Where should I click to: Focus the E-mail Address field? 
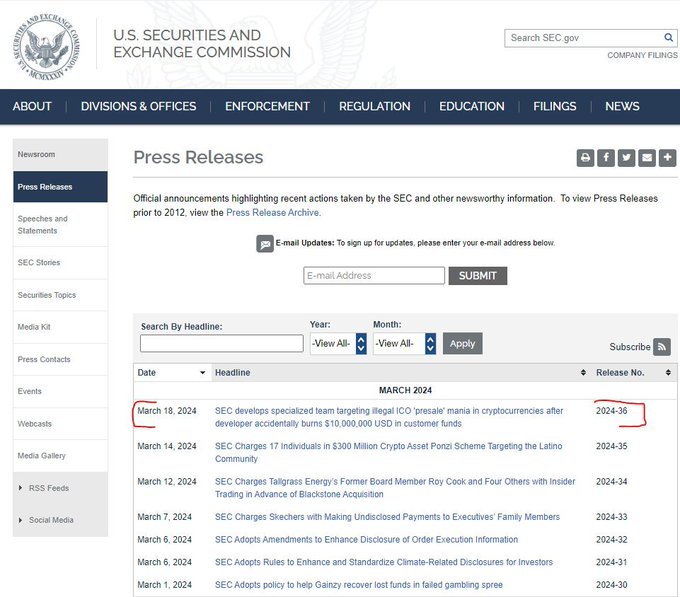click(374, 276)
